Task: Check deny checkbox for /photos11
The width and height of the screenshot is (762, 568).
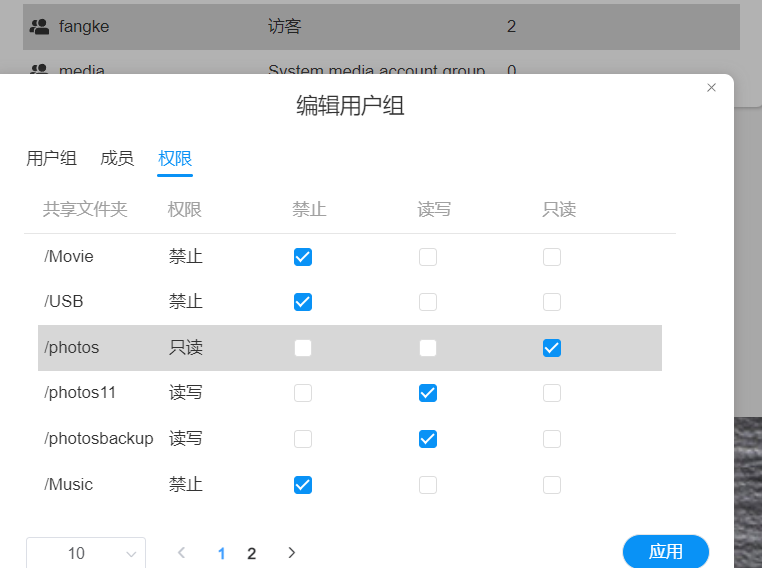Action: 303,393
